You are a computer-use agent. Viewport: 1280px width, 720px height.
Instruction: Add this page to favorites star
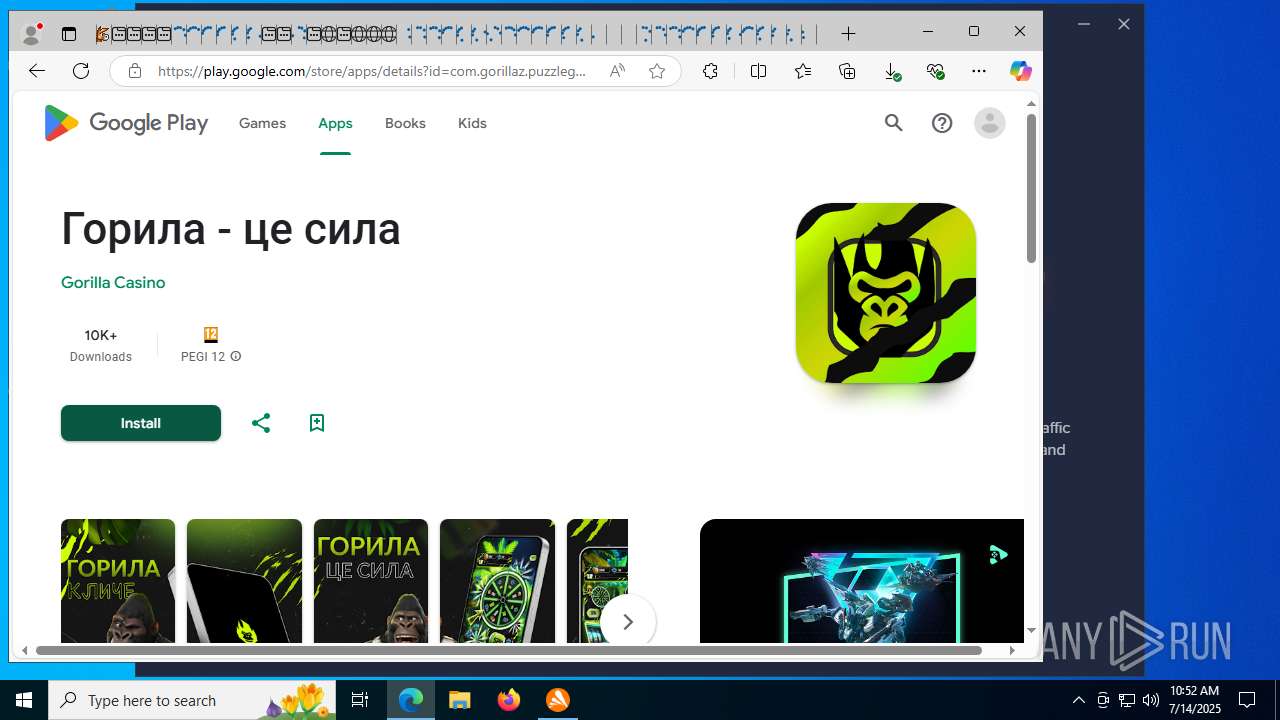tap(657, 71)
